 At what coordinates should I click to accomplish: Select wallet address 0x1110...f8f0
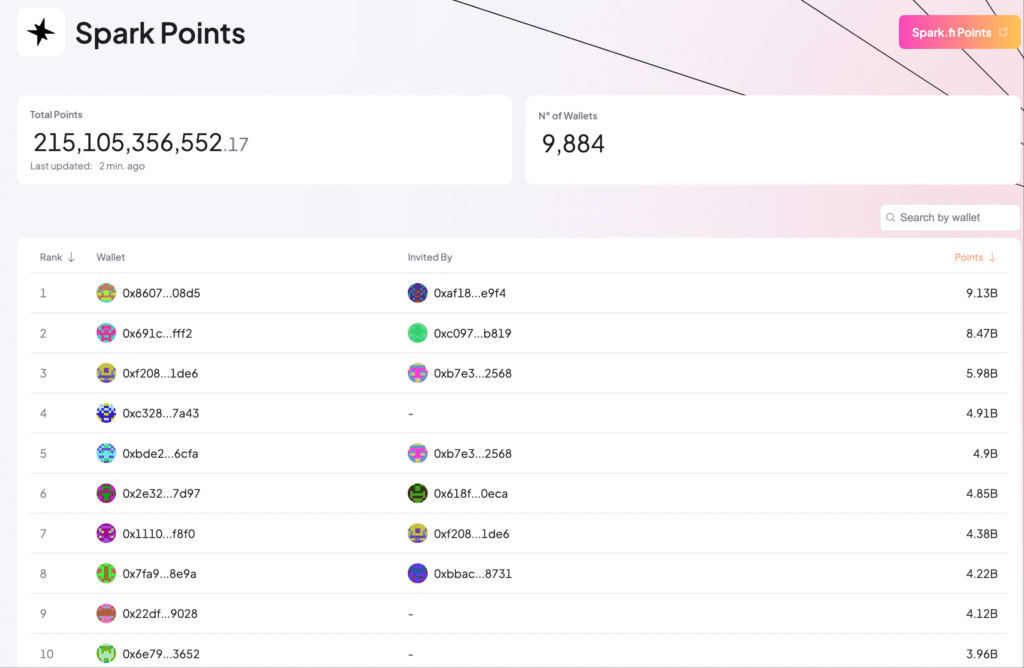pyautogui.click(x=159, y=533)
